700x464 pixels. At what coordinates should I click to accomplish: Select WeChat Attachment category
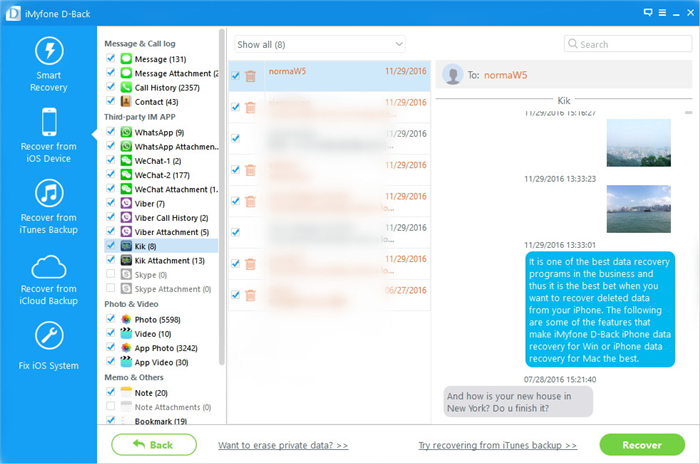[176, 189]
